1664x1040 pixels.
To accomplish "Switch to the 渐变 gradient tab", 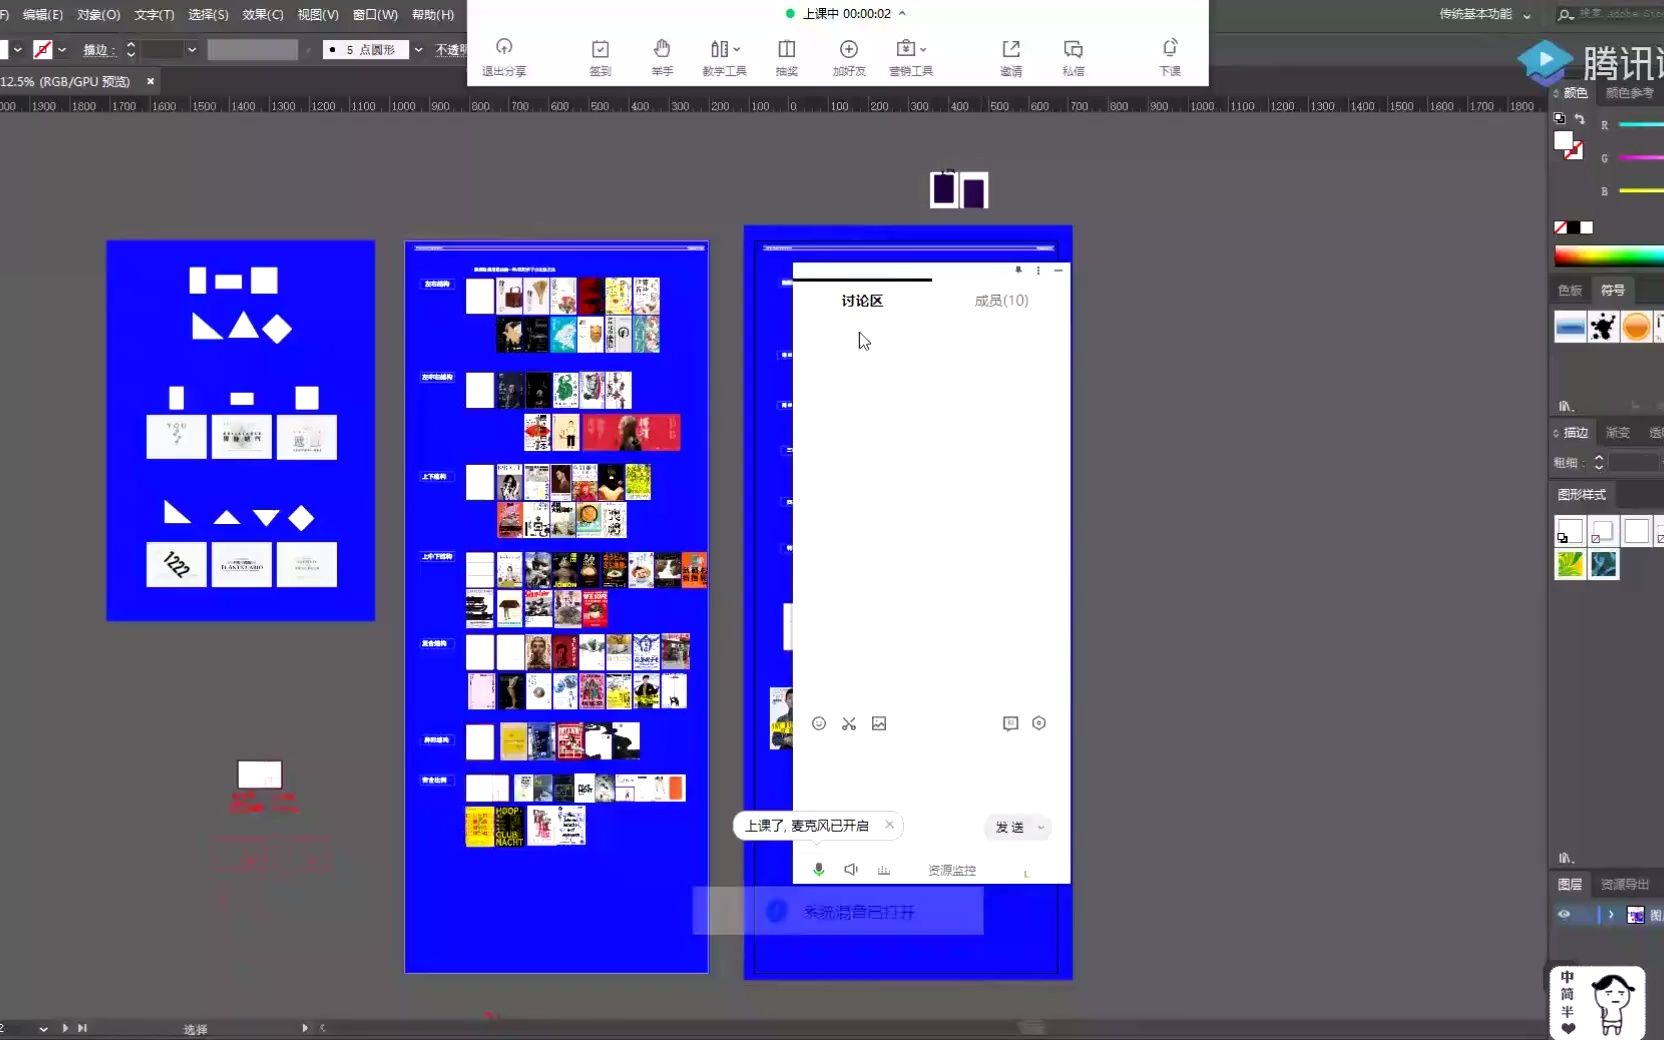I will pyautogui.click(x=1618, y=432).
